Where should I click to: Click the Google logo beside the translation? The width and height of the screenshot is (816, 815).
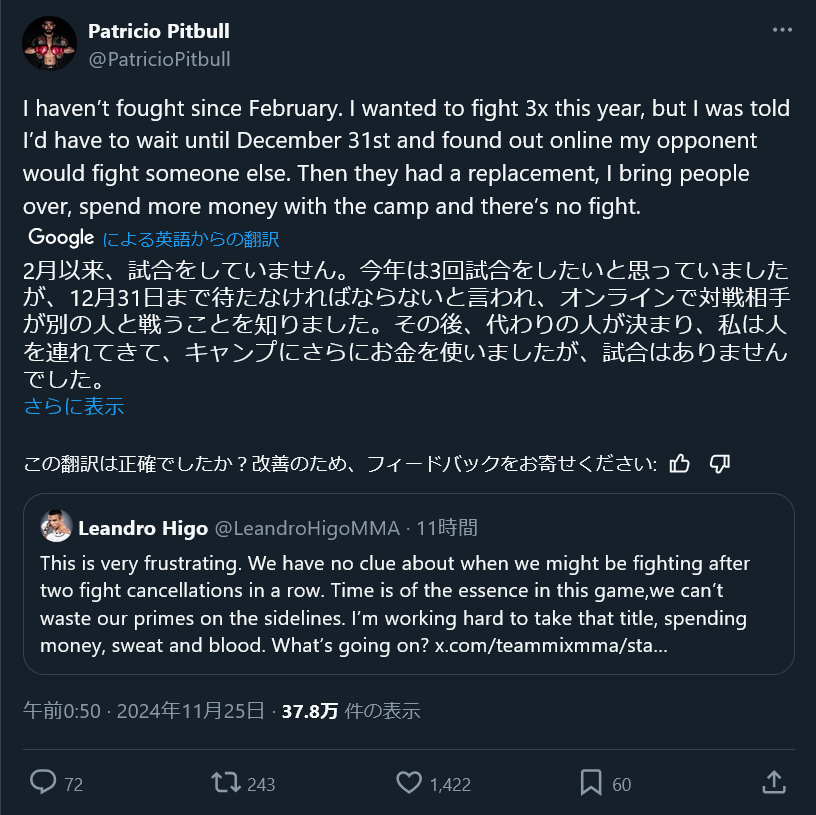[x=60, y=238]
